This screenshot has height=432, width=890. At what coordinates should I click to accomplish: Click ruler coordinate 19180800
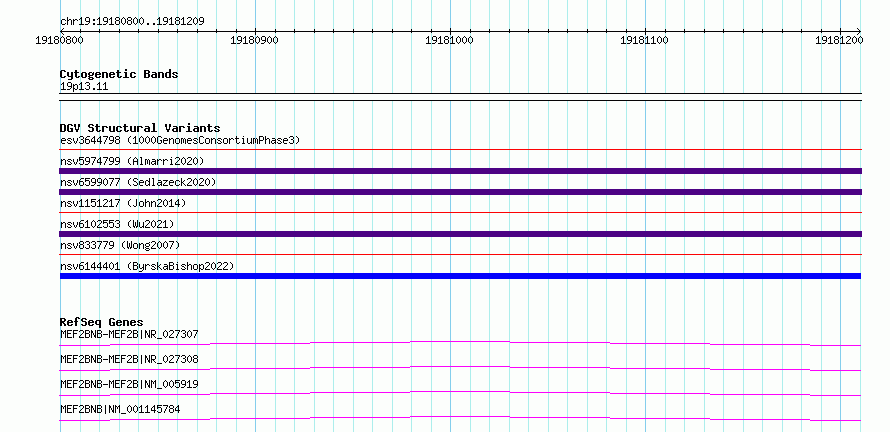[x=60, y=41]
